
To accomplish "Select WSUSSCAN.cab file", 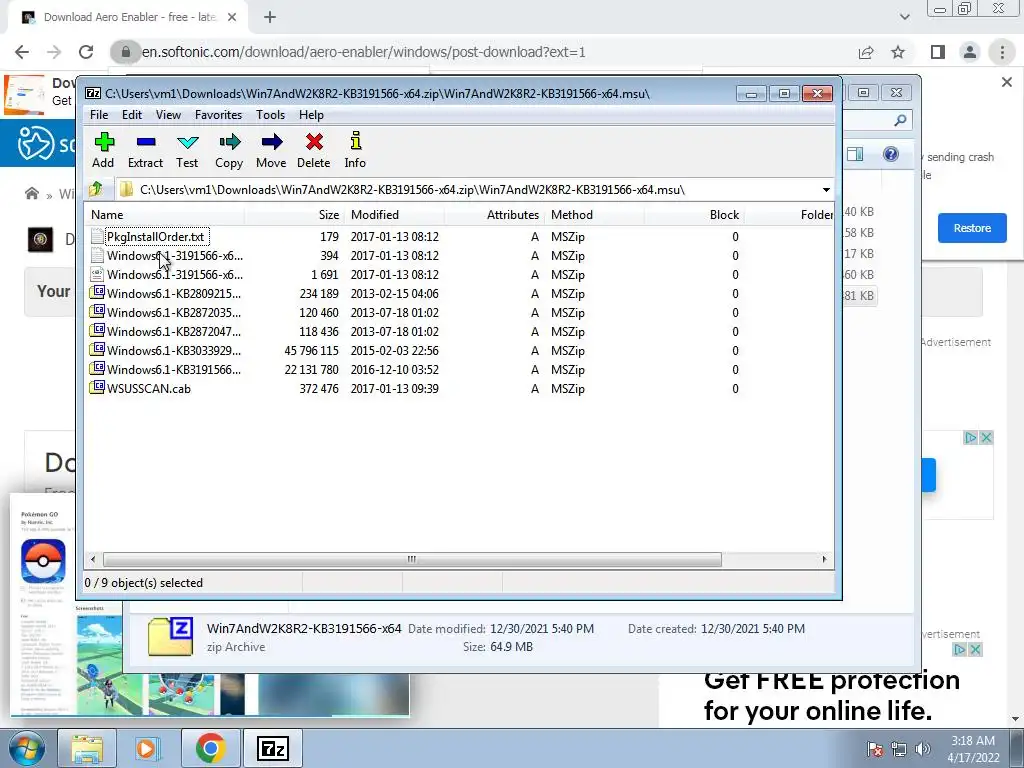I will pos(149,389).
